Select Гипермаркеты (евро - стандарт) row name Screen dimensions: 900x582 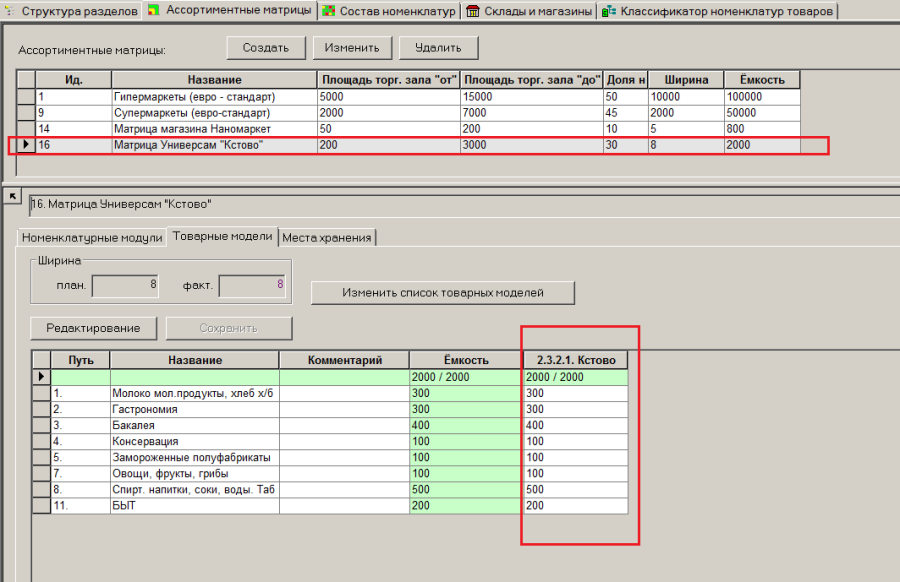pos(214,96)
